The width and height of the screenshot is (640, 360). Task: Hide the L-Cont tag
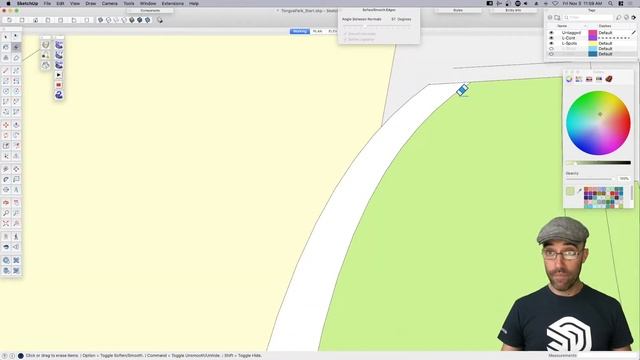(x=551, y=38)
